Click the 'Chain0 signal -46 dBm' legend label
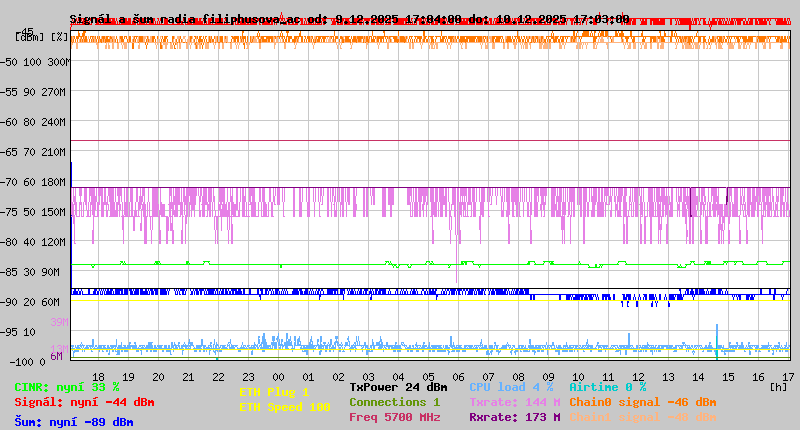This screenshot has width=800, height=430. pyautogui.click(x=643, y=402)
